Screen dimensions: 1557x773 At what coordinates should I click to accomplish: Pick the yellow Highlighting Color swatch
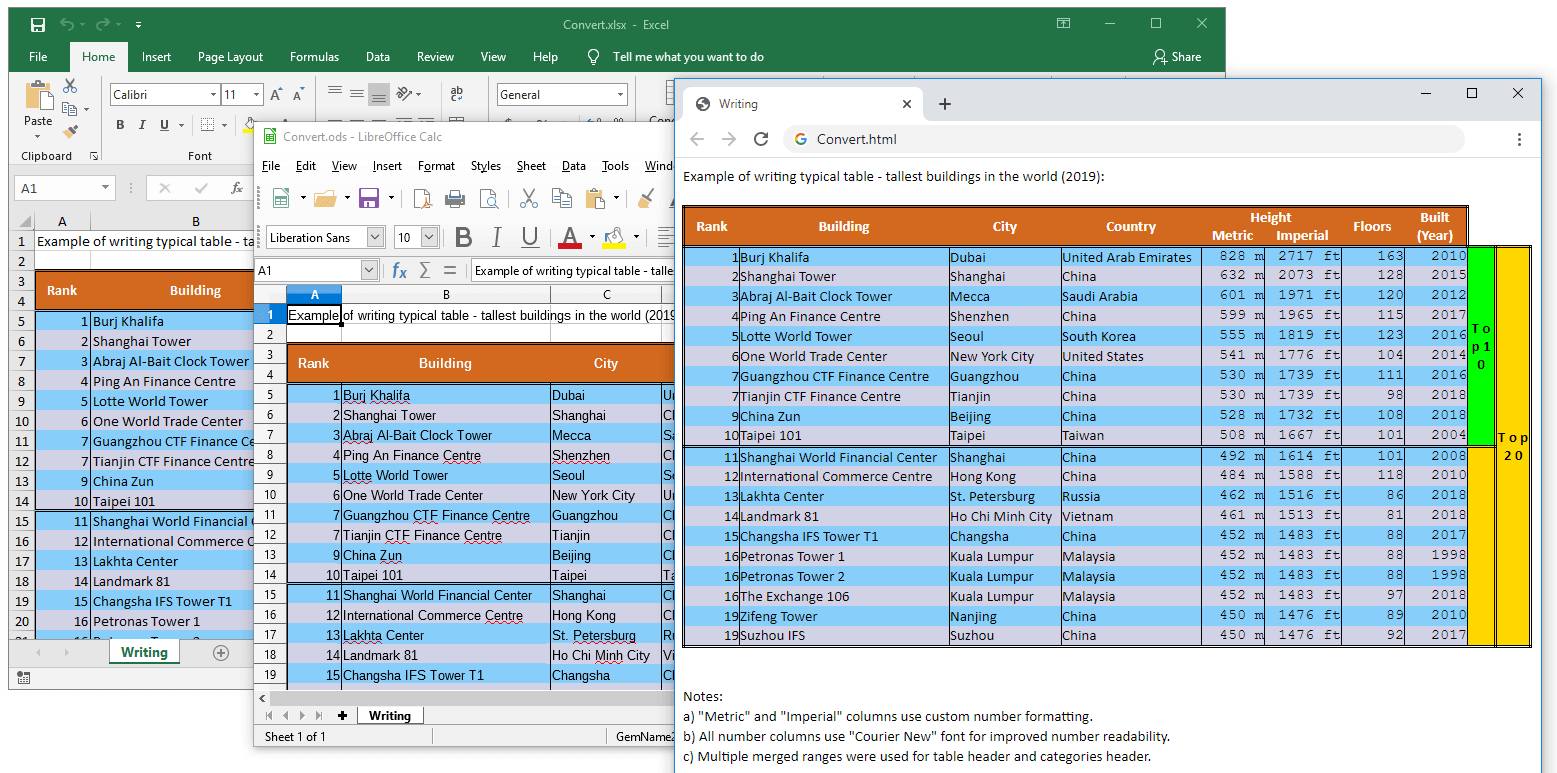pyautogui.click(x=614, y=244)
